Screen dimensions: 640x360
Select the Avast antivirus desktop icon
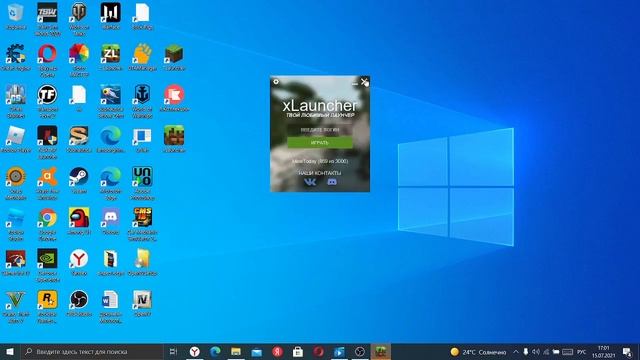pyautogui.click(x=47, y=182)
